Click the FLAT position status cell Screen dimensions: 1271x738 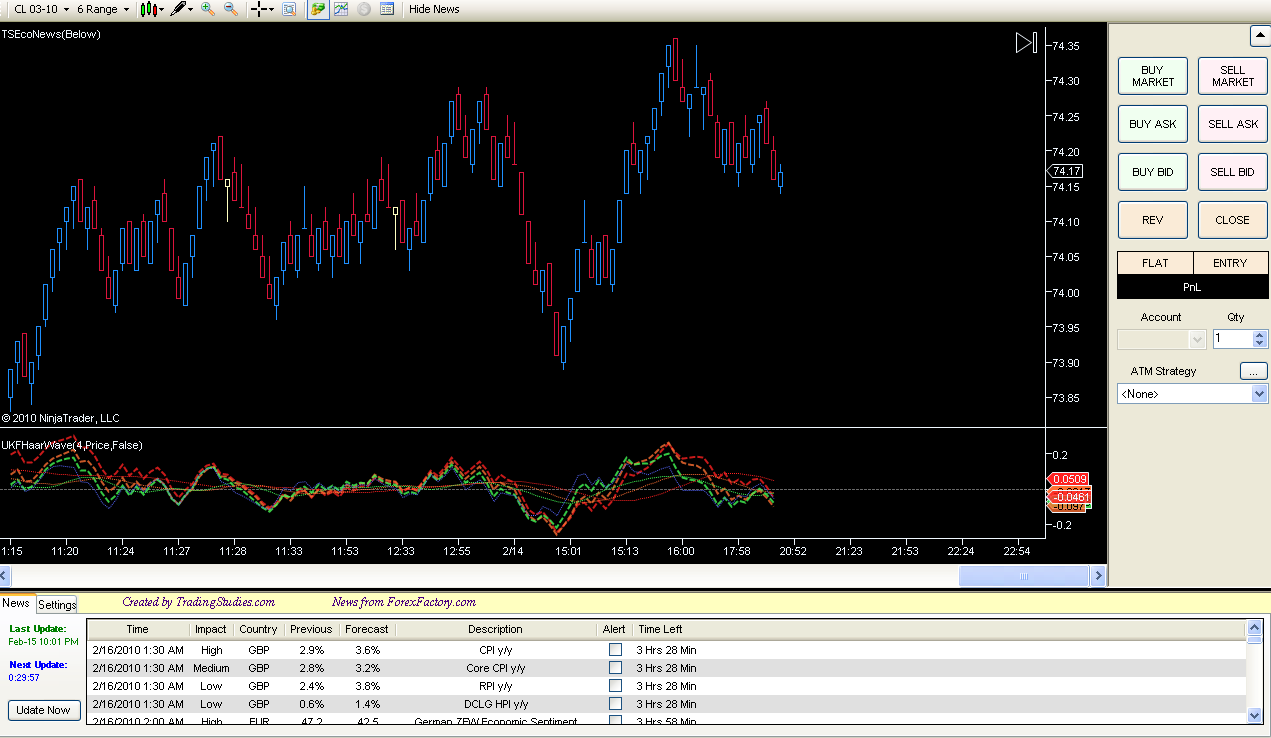pos(1155,263)
